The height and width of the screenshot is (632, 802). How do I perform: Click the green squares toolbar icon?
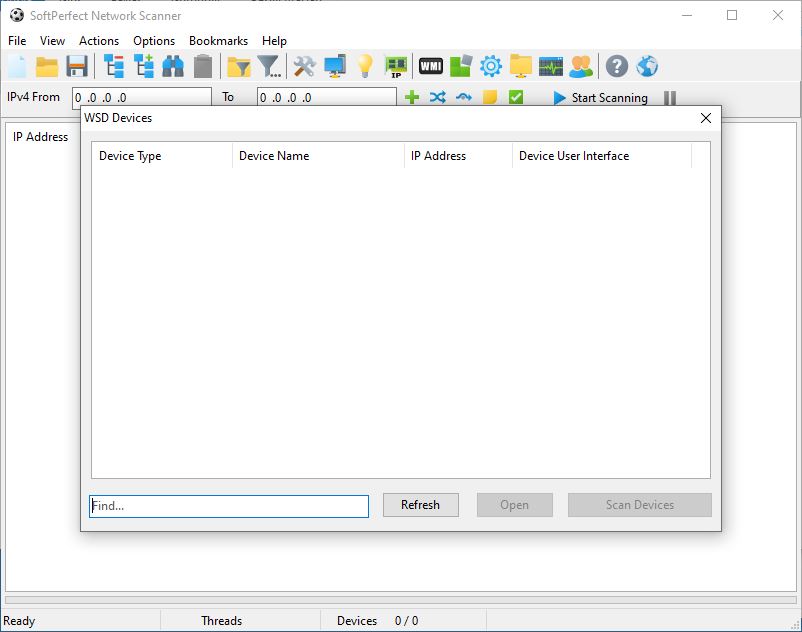[x=461, y=66]
